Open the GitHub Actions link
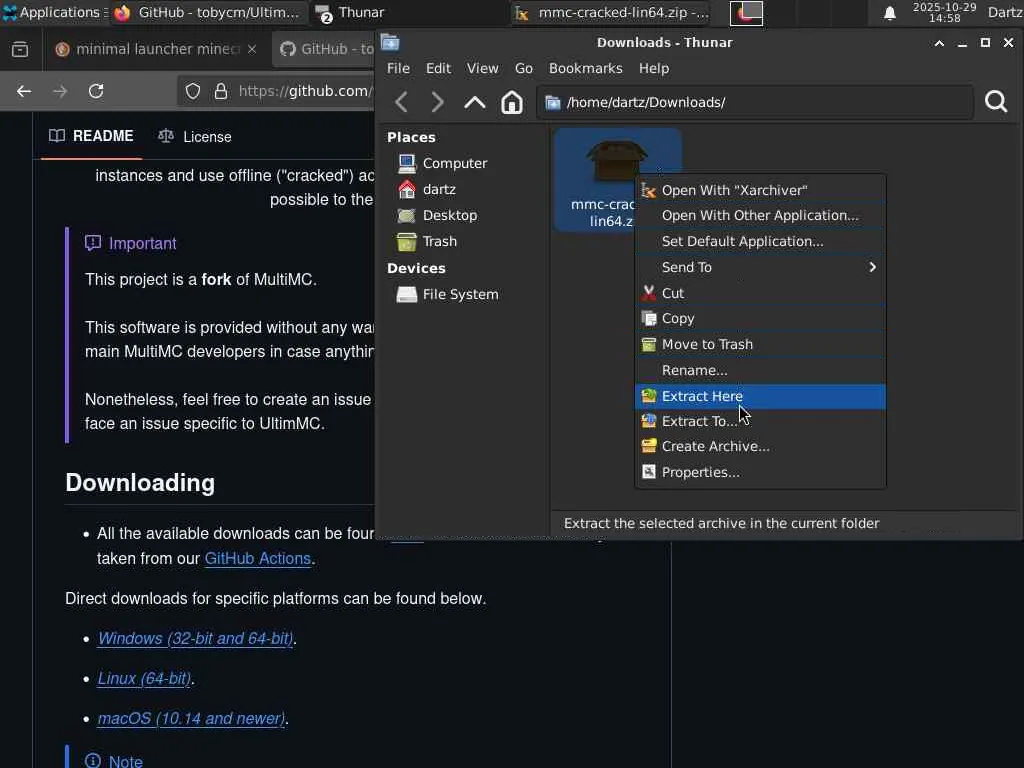The height and width of the screenshot is (768, 1024). [257, 559]
